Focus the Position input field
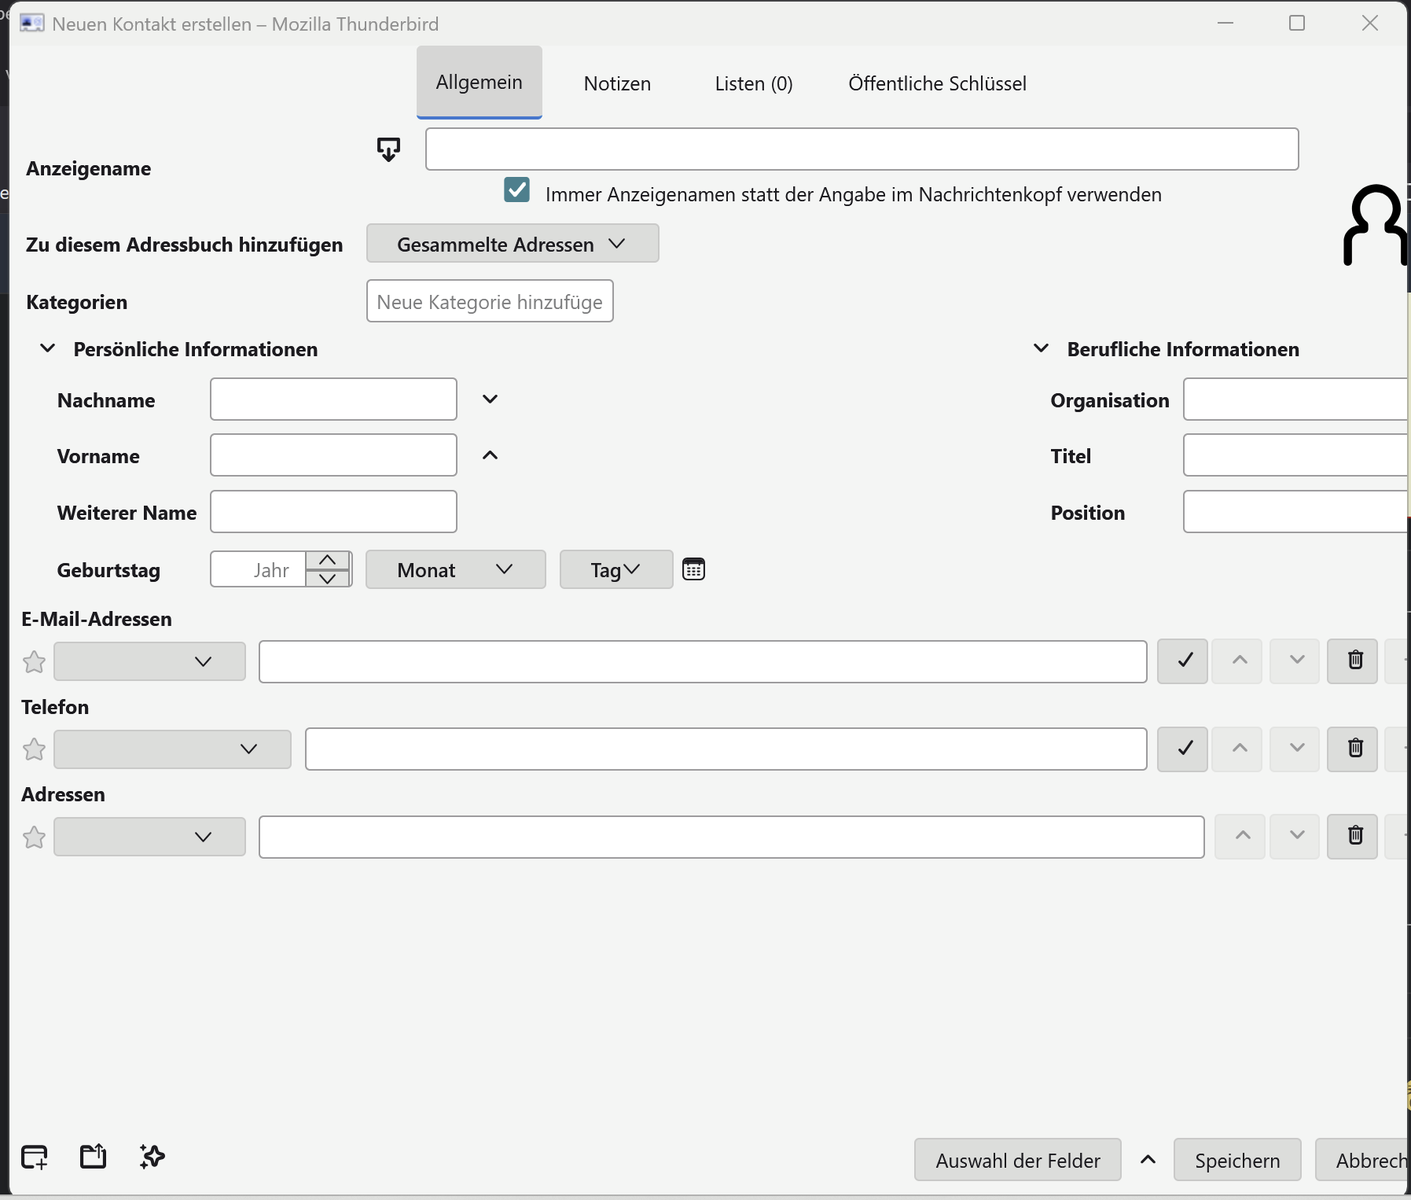The image size is (1411, 1200). [x=1297, y=511]
